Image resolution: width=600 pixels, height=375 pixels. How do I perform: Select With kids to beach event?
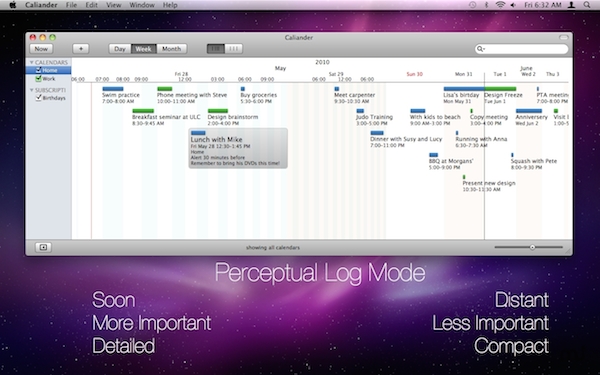tap(435, 117)
